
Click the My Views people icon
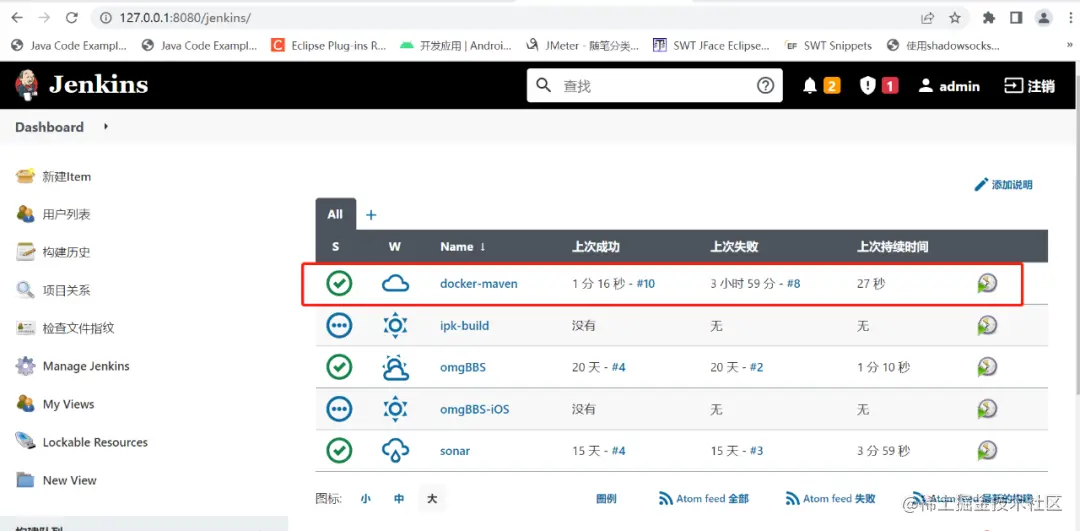25,404
